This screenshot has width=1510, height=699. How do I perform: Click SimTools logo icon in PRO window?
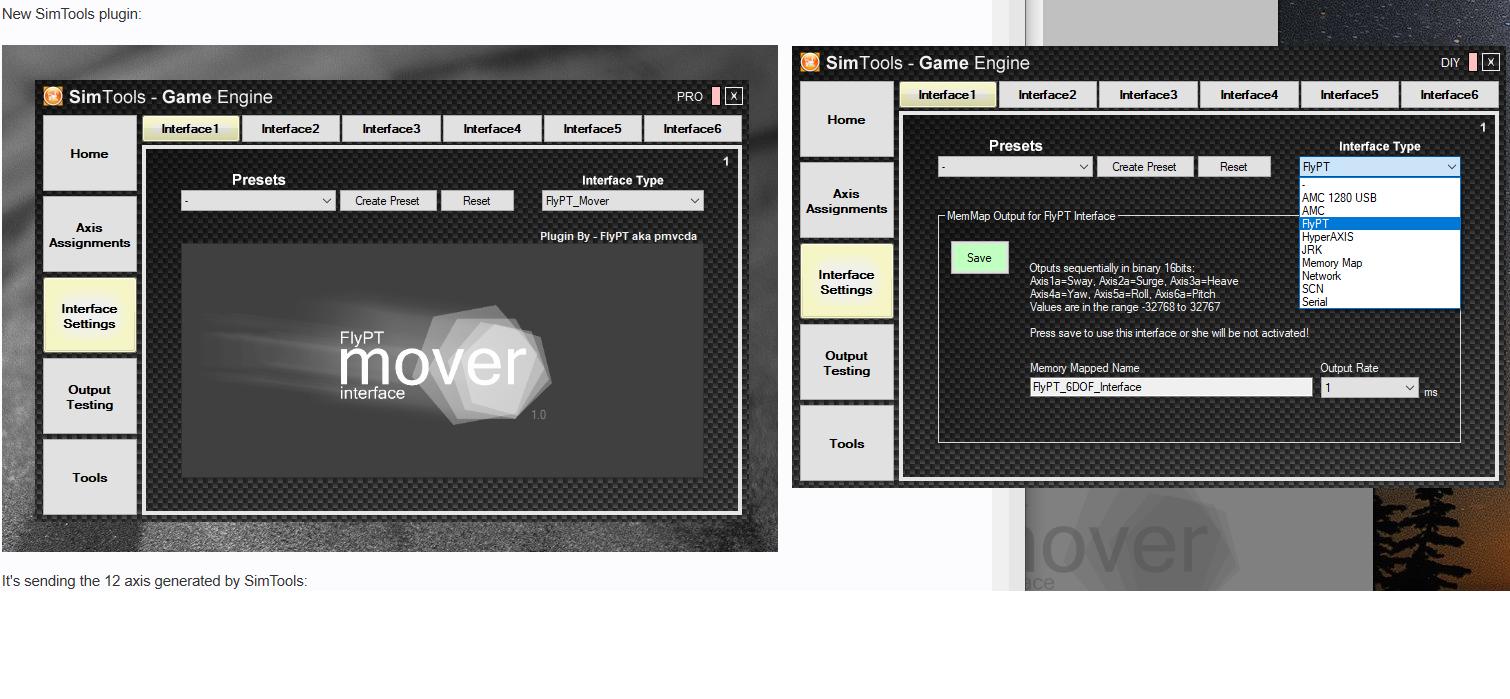point(53,96)
